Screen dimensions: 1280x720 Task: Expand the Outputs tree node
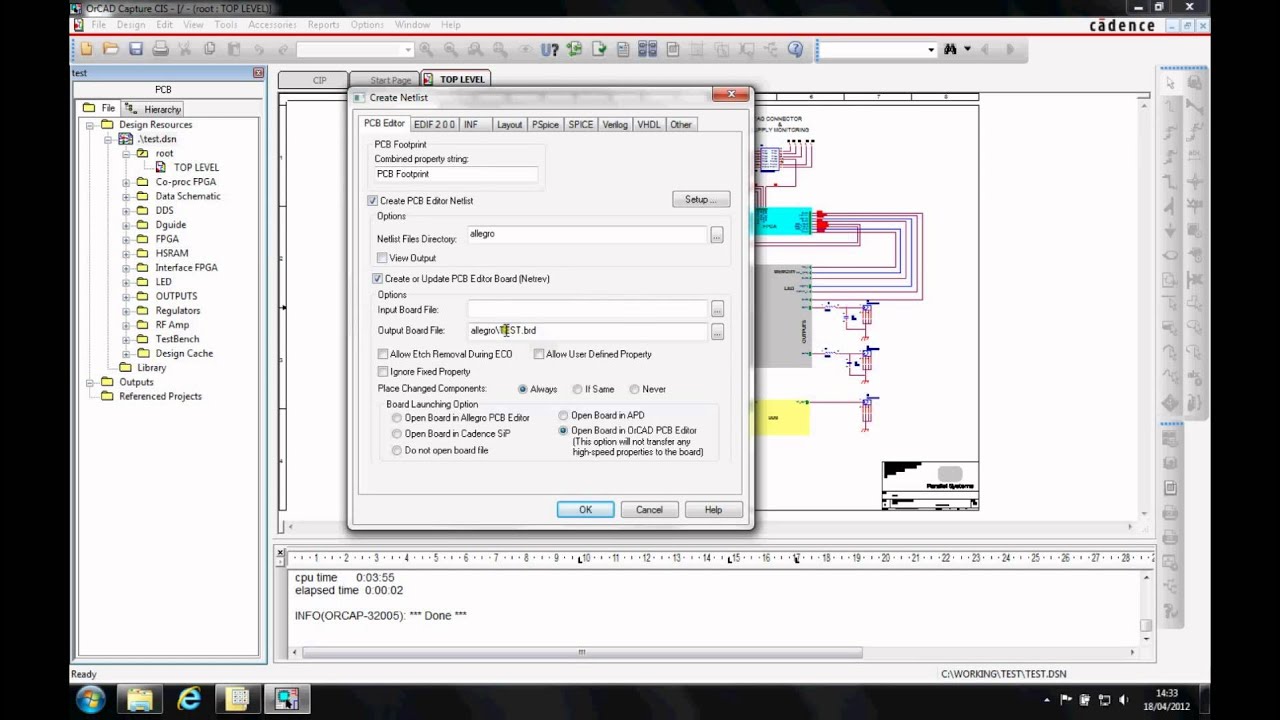[90, 382]
